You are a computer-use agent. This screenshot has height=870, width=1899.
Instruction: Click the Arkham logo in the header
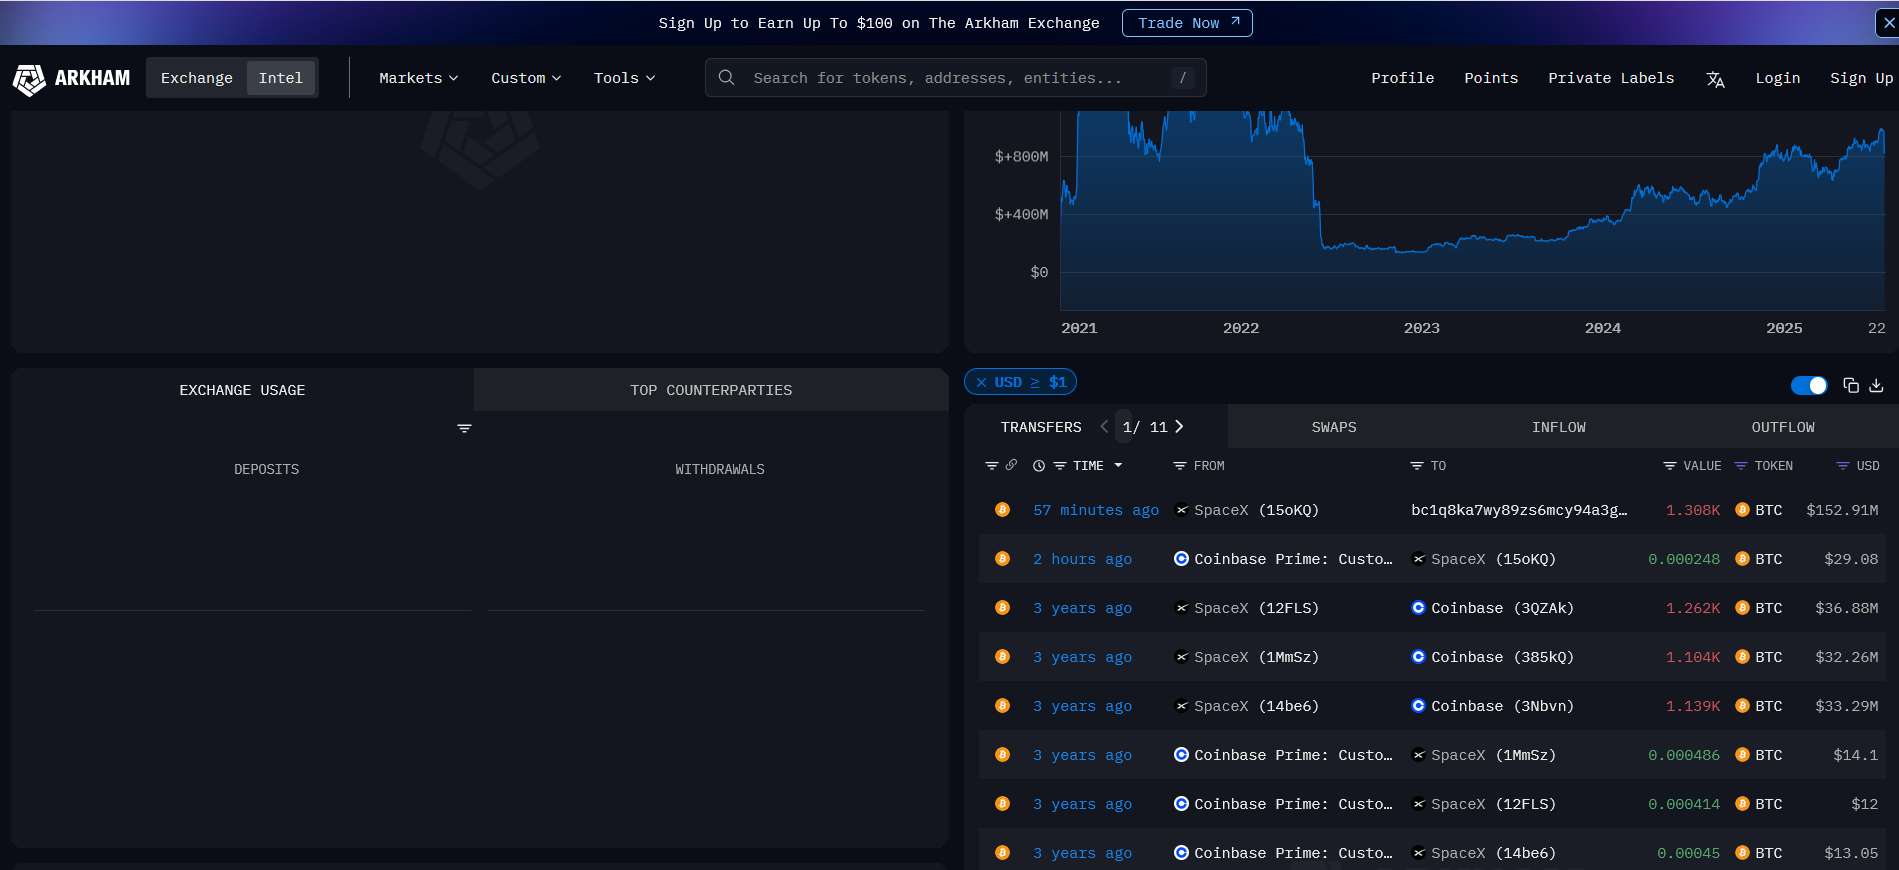[71, 78]
